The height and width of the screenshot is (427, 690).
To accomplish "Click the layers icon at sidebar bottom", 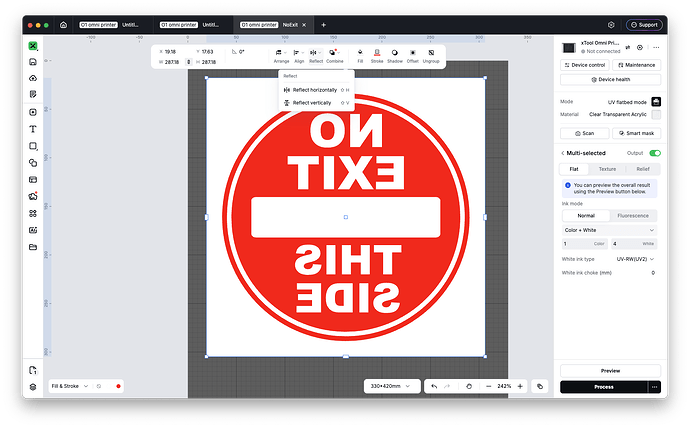I will tap(33, 387).
